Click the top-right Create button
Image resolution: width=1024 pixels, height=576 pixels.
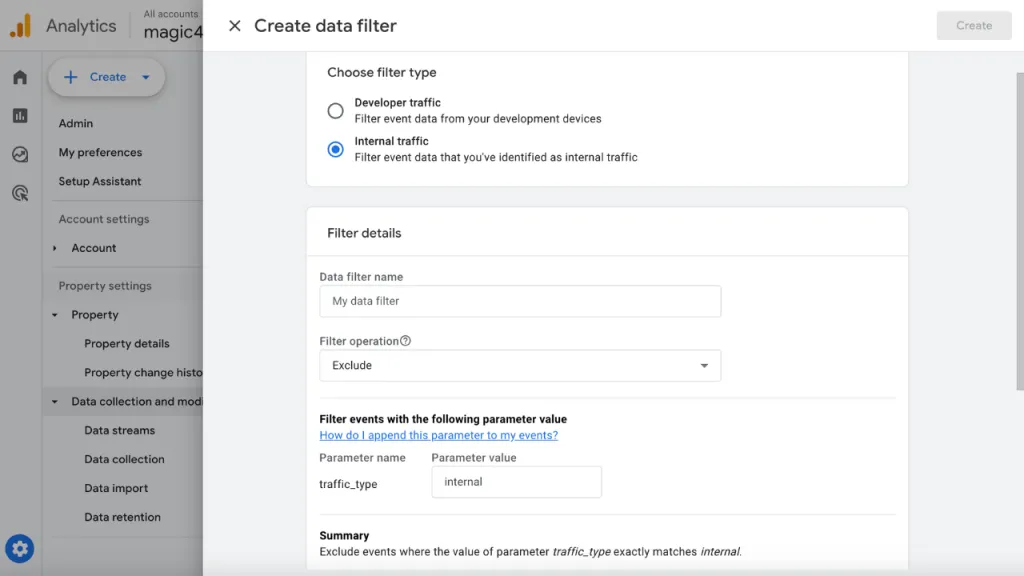tap(974, 25)
